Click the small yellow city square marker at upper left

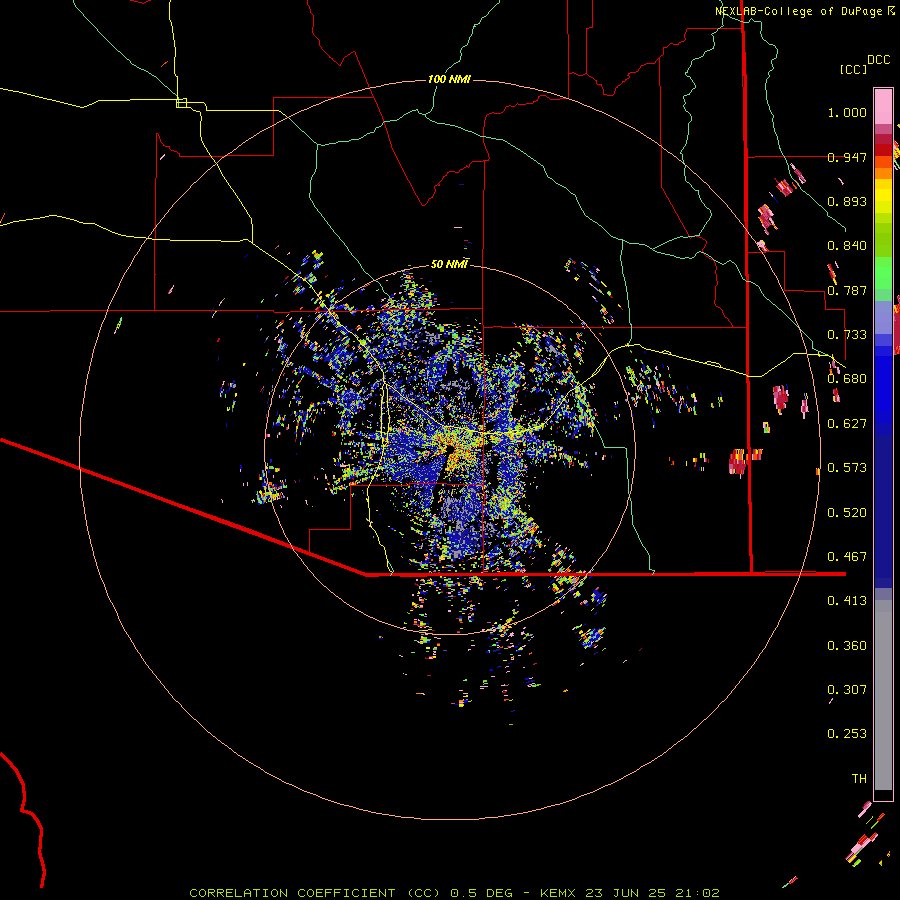[181, 103]
